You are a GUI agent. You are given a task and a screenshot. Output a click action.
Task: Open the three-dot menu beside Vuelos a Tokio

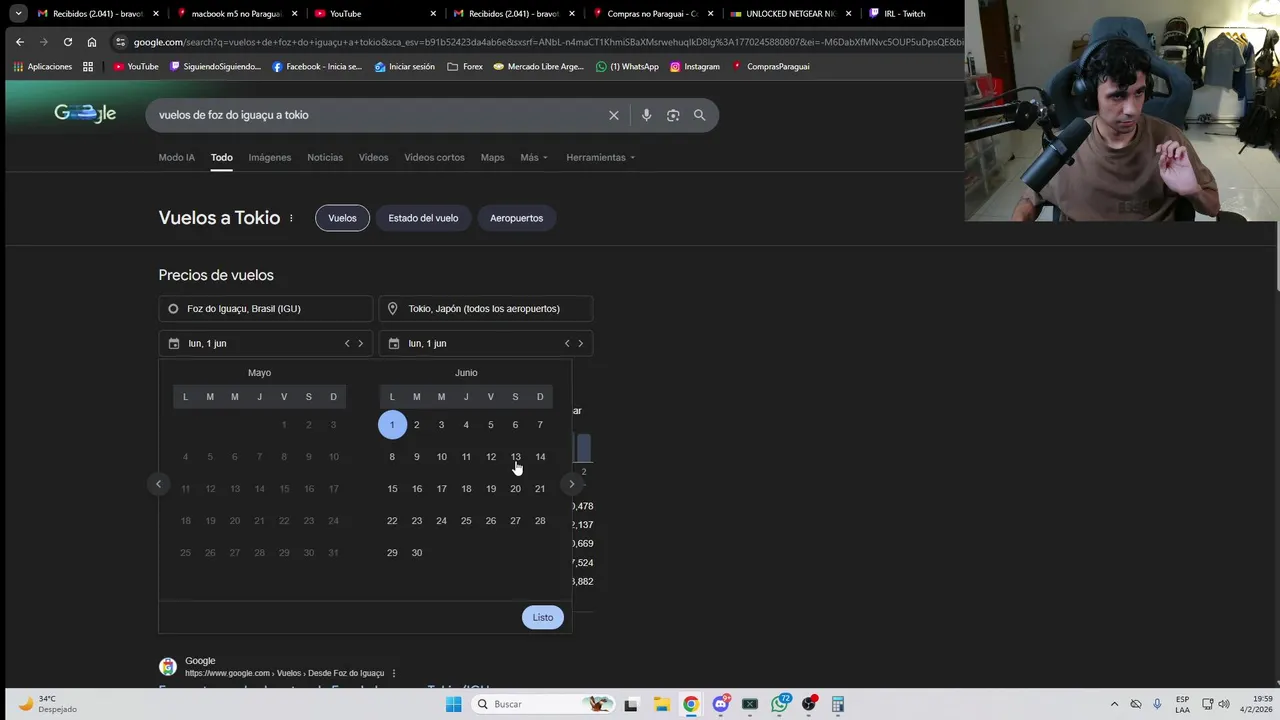(x=292, y=218)
